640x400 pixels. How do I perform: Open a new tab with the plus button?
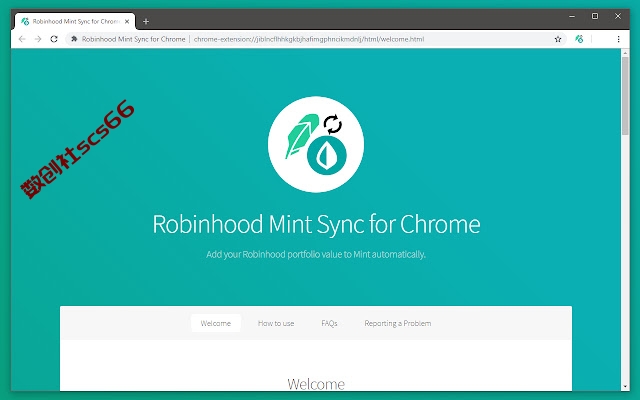click(146, 21)
